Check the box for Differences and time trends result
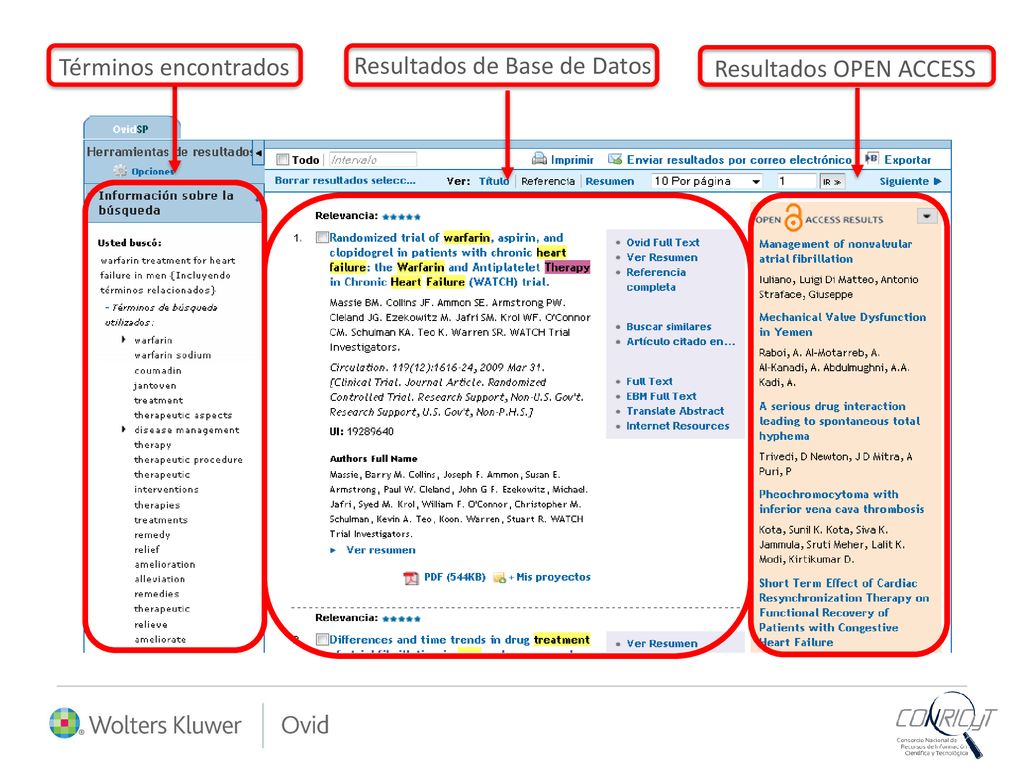The width and height of the screenshot is (1024, 768). click(x=322, y=639)
